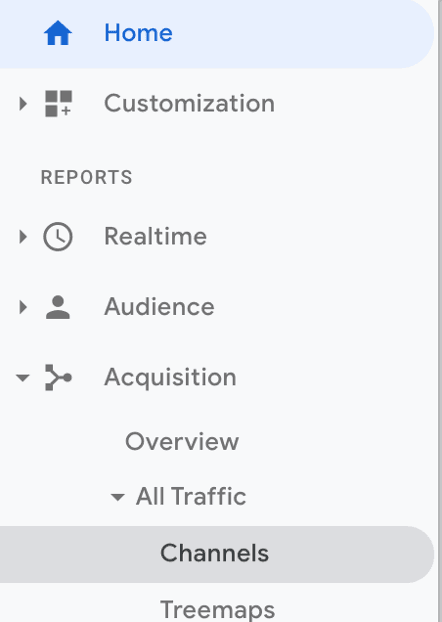This screenshot has width=442, height=622.
Task: Click the blue Home house icon
Action: [x=58, y=33]
